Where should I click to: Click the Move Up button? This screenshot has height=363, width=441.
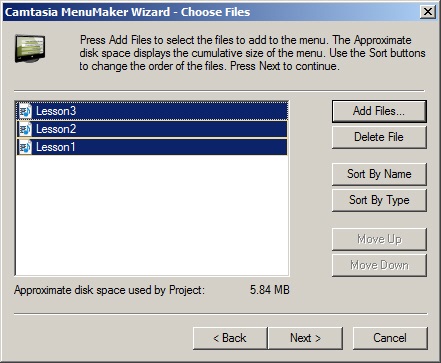pyautogui.click(x=379, y=239)
